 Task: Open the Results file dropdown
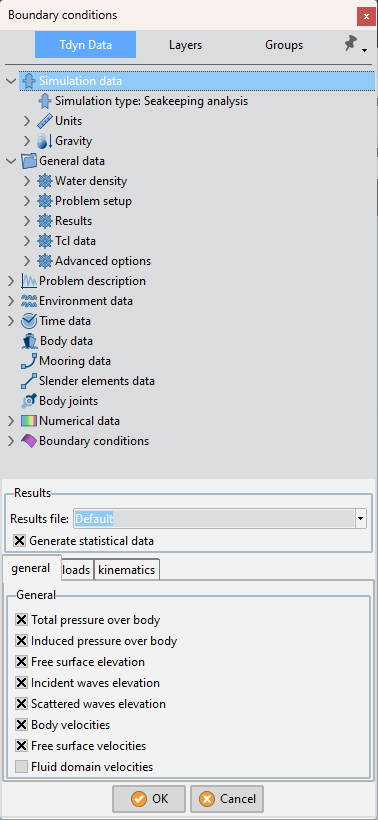[361, 519]
